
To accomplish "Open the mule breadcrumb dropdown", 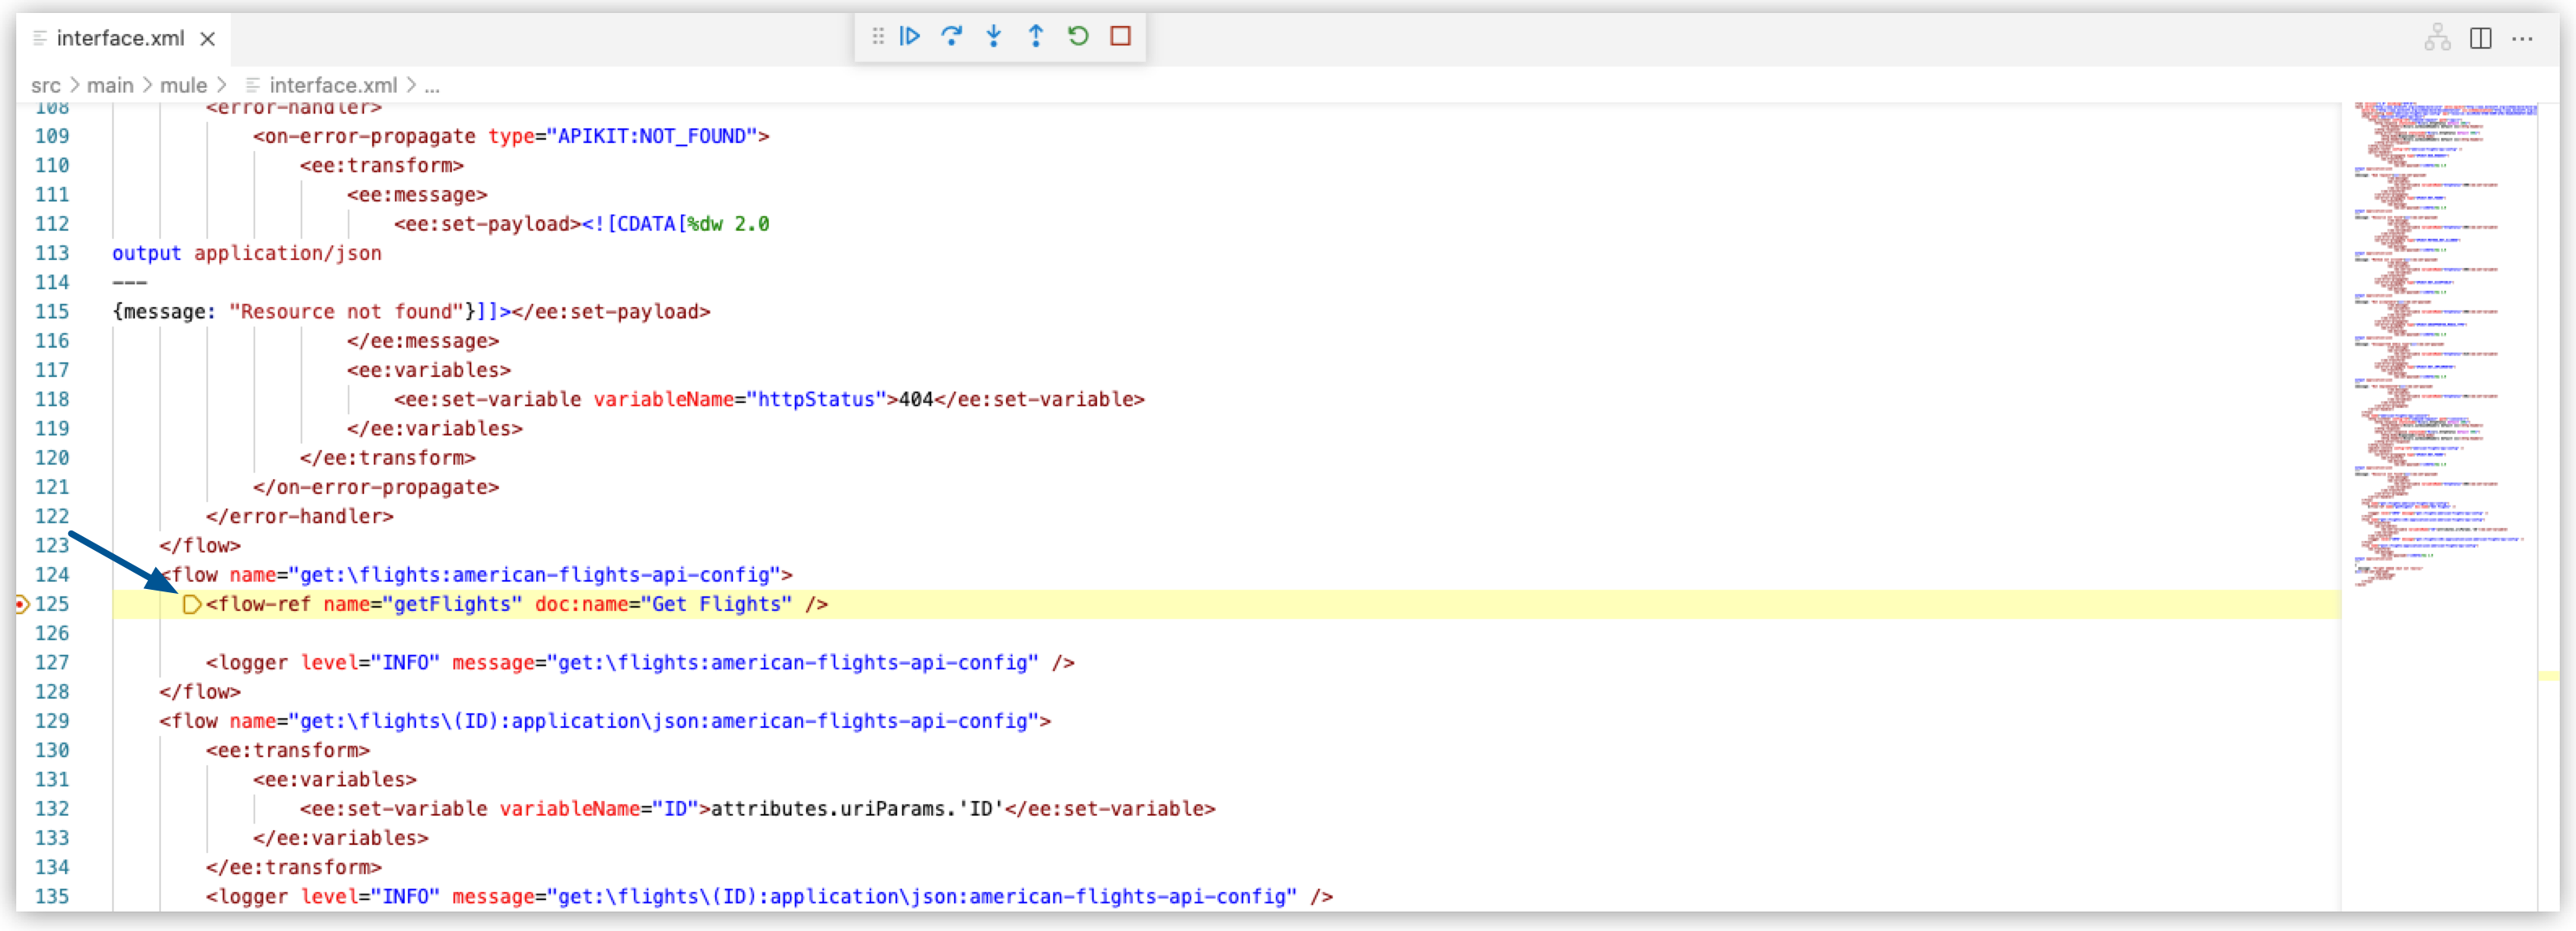I will pyautogui.click(x=183, y=85).
